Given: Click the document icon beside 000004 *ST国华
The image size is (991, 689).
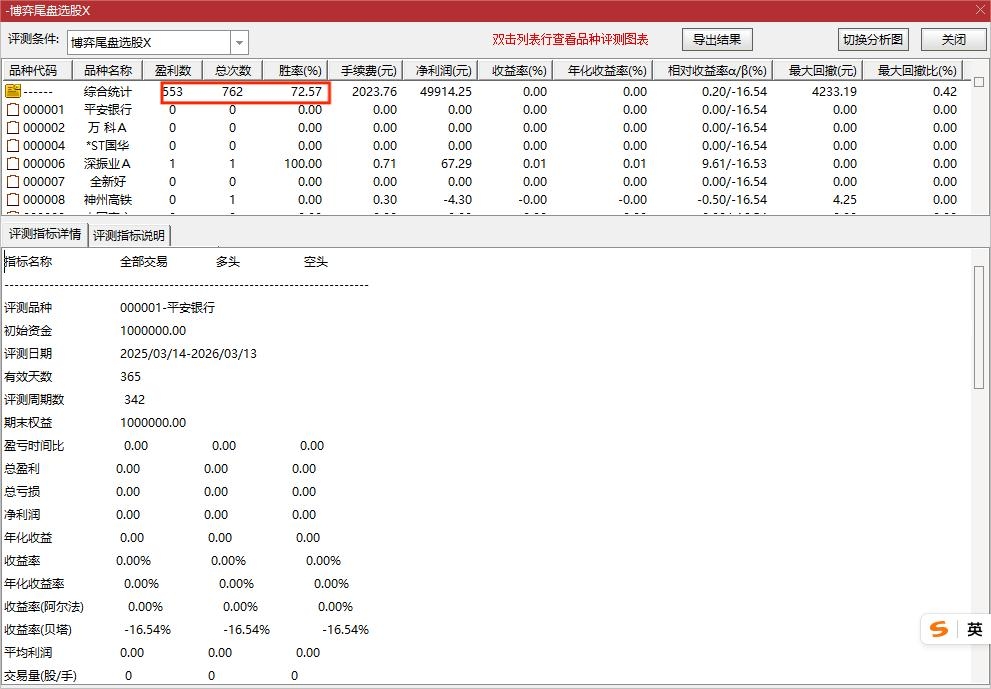Looking at the screenshot, I should 12,145.
